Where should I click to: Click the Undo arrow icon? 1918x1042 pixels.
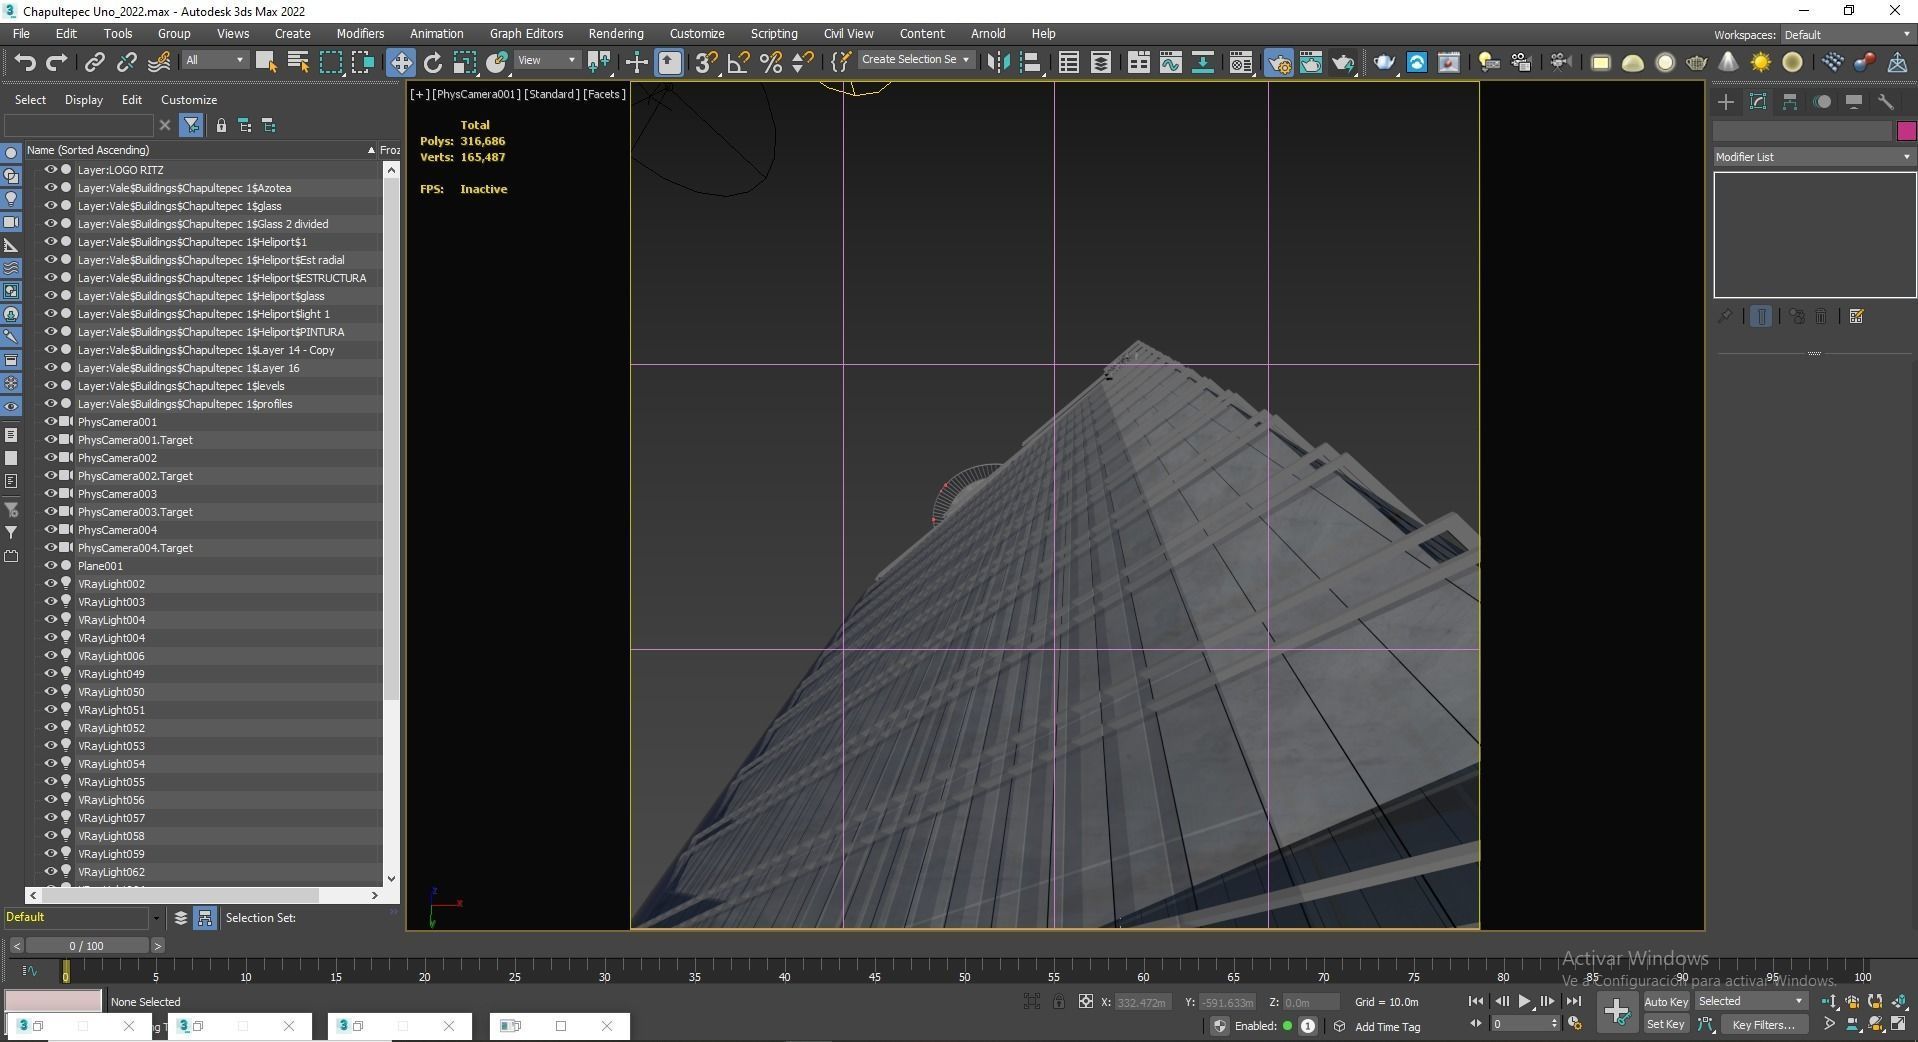click(25, 63)
